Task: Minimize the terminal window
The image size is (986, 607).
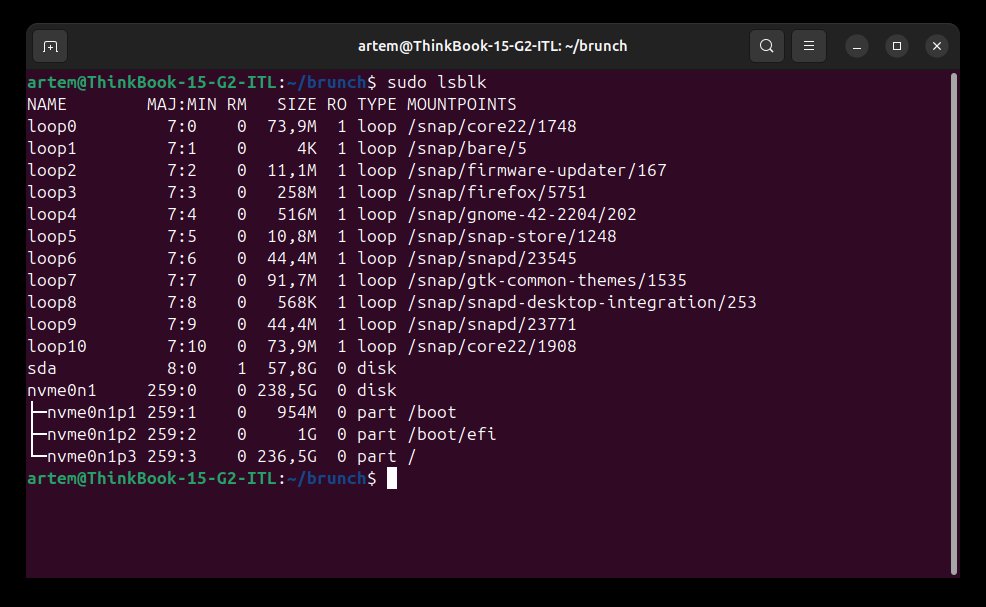Action: pyautogui.click(x=858, y=46)
